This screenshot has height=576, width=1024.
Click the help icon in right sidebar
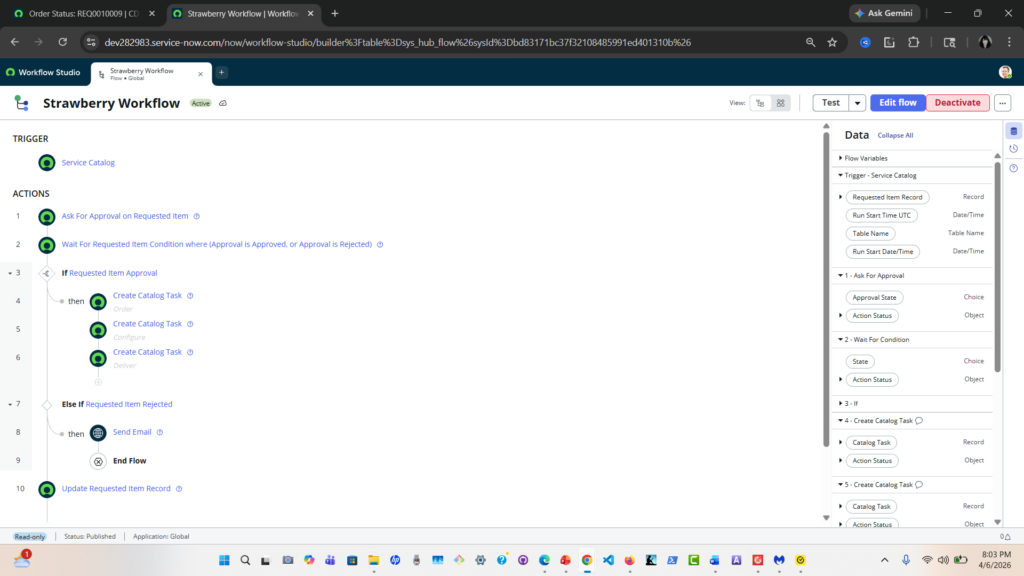[x=1013, y=168]
